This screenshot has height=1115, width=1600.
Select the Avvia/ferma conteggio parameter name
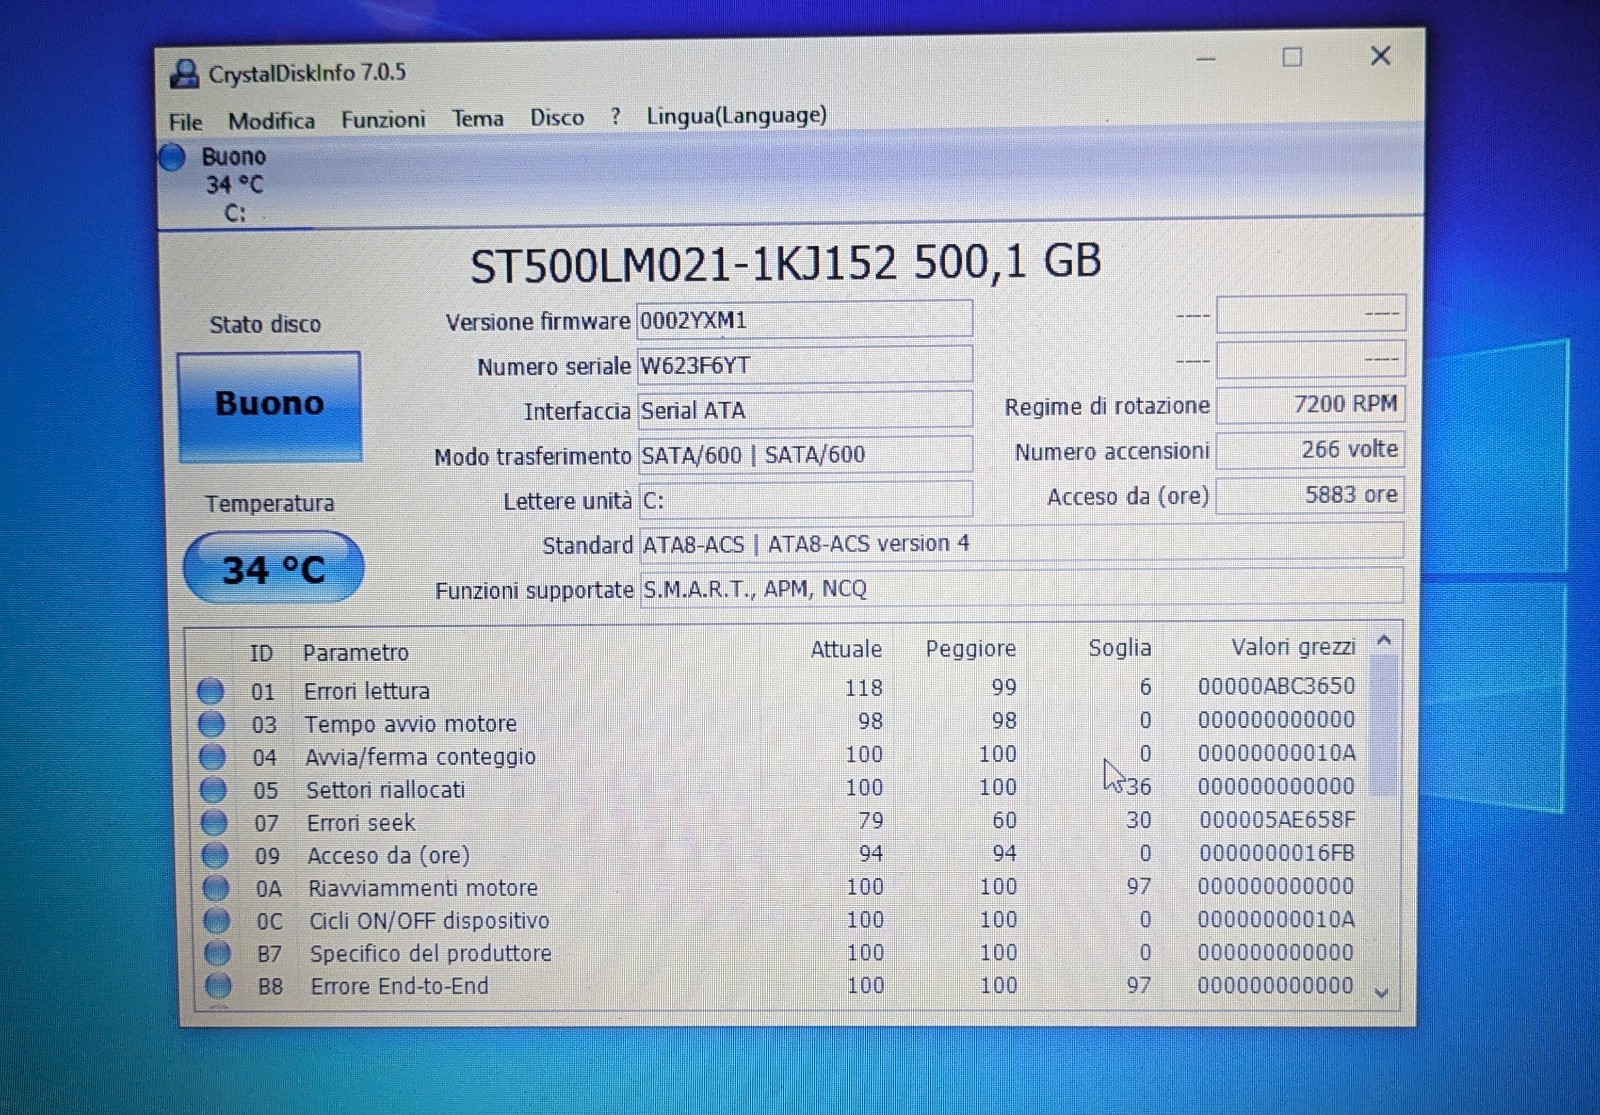click(x=421, y=756)
